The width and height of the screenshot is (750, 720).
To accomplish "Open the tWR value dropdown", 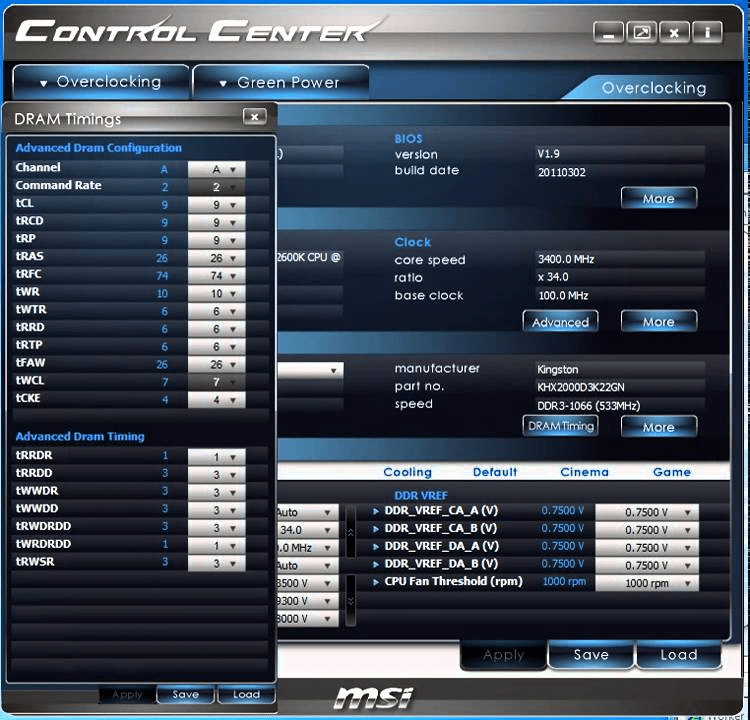I will (x=217, y=293).
